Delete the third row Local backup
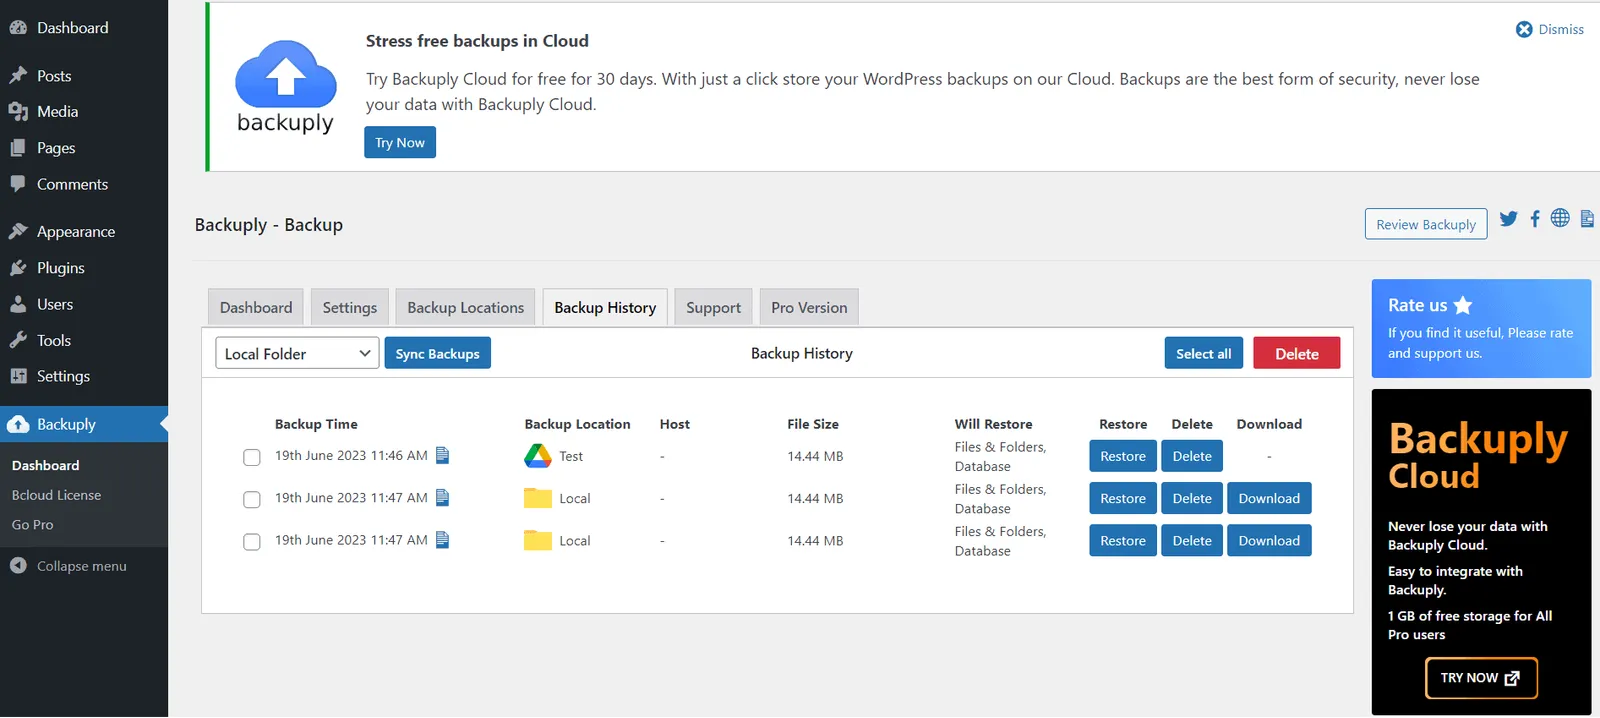This screenshot has width=1600, height=718. [1192, 540]
